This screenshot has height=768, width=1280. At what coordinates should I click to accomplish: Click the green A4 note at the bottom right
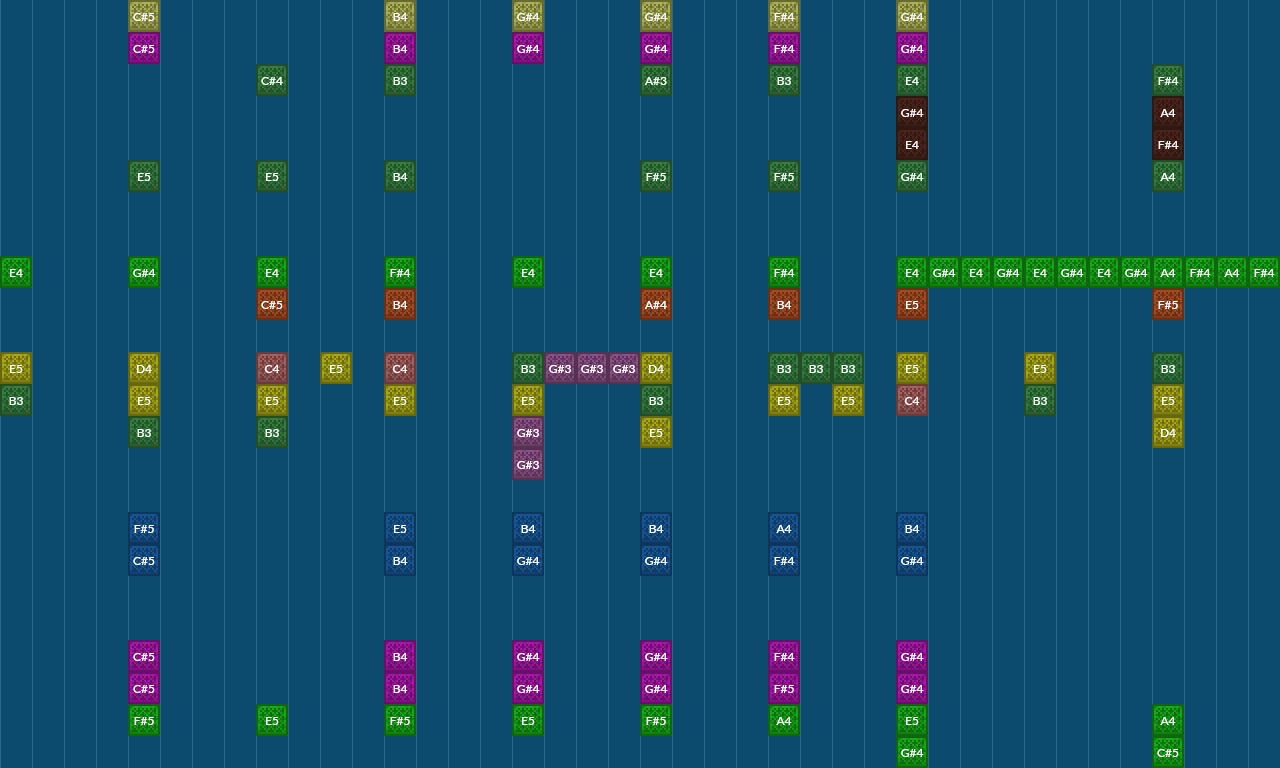click(1167, 720)
